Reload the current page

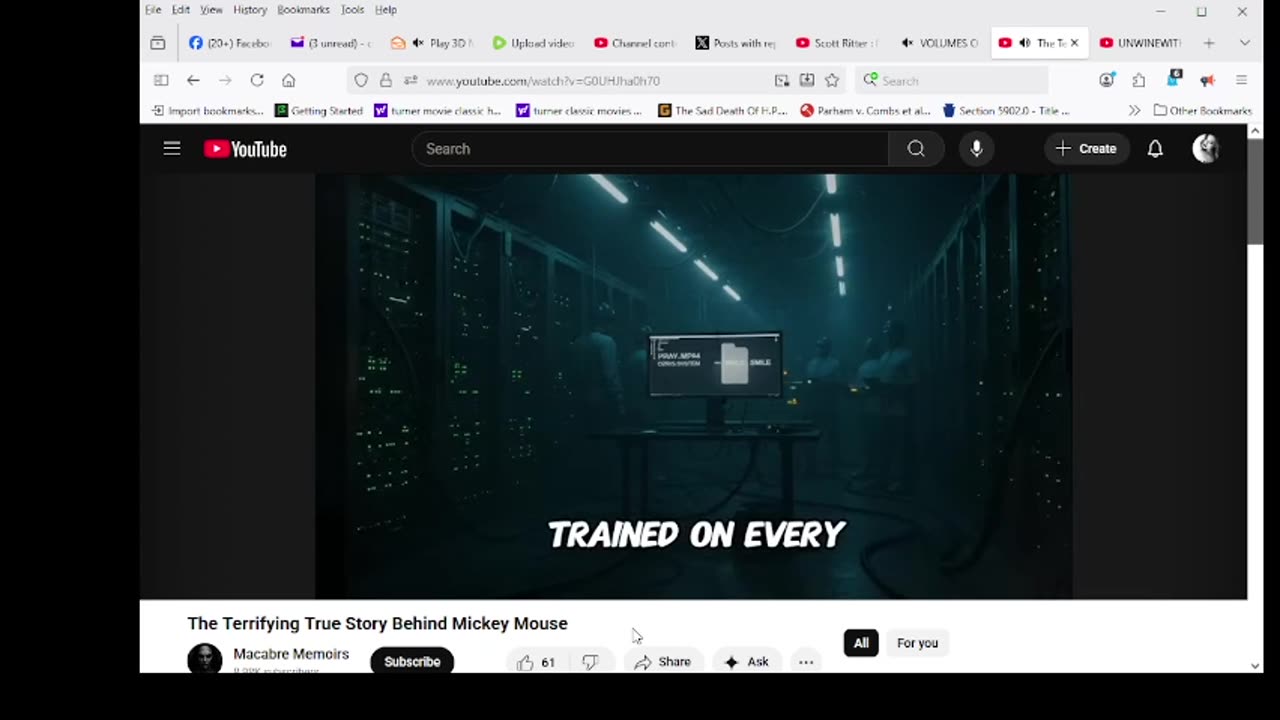pyautogui.click(x=257, y=80)
